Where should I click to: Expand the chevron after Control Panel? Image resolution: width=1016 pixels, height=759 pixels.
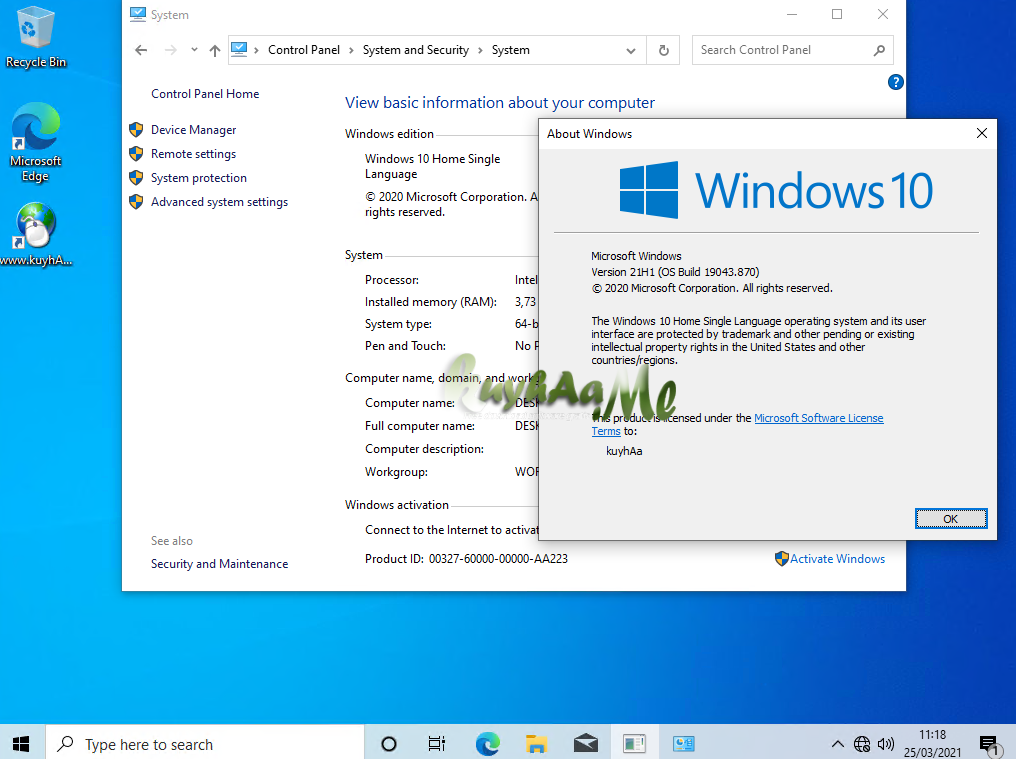coord(351,51)
